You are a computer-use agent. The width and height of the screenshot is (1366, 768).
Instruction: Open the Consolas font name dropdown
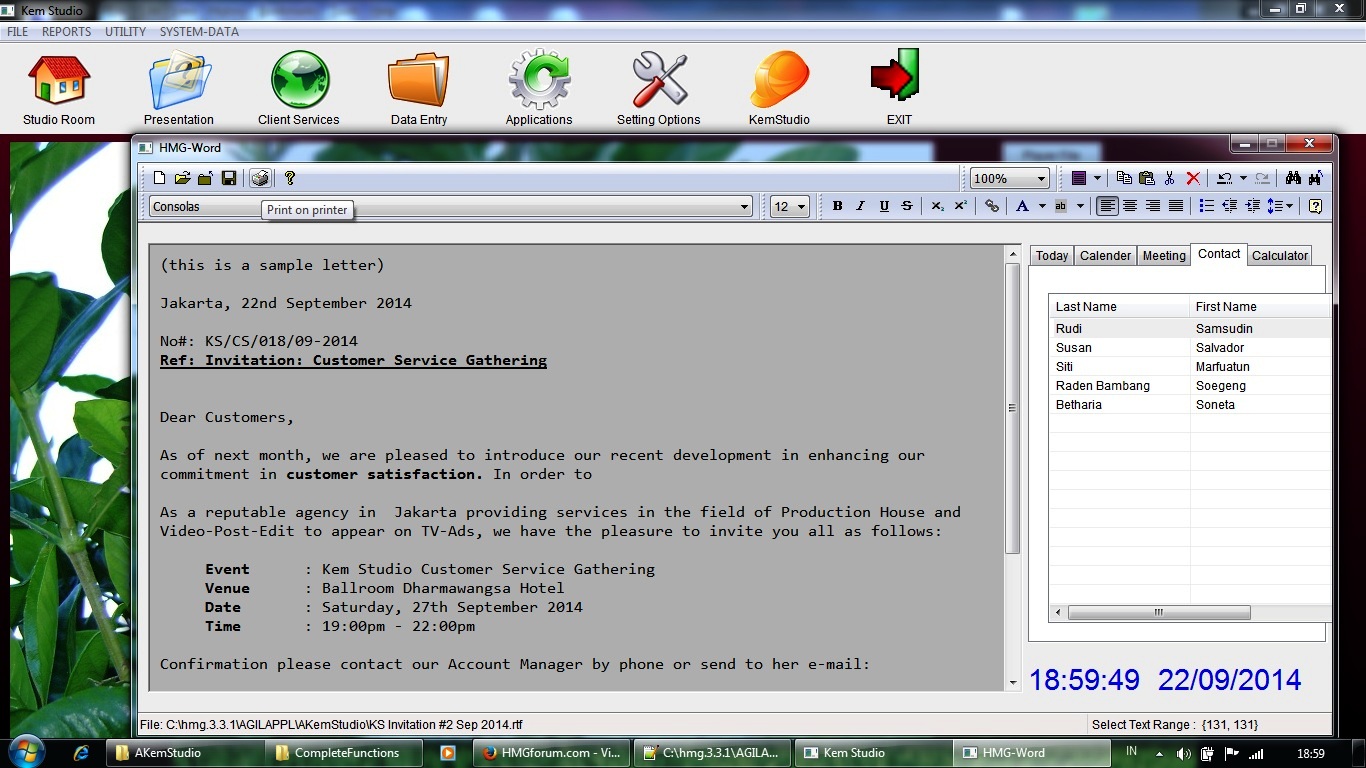click(x=744, y=207)
